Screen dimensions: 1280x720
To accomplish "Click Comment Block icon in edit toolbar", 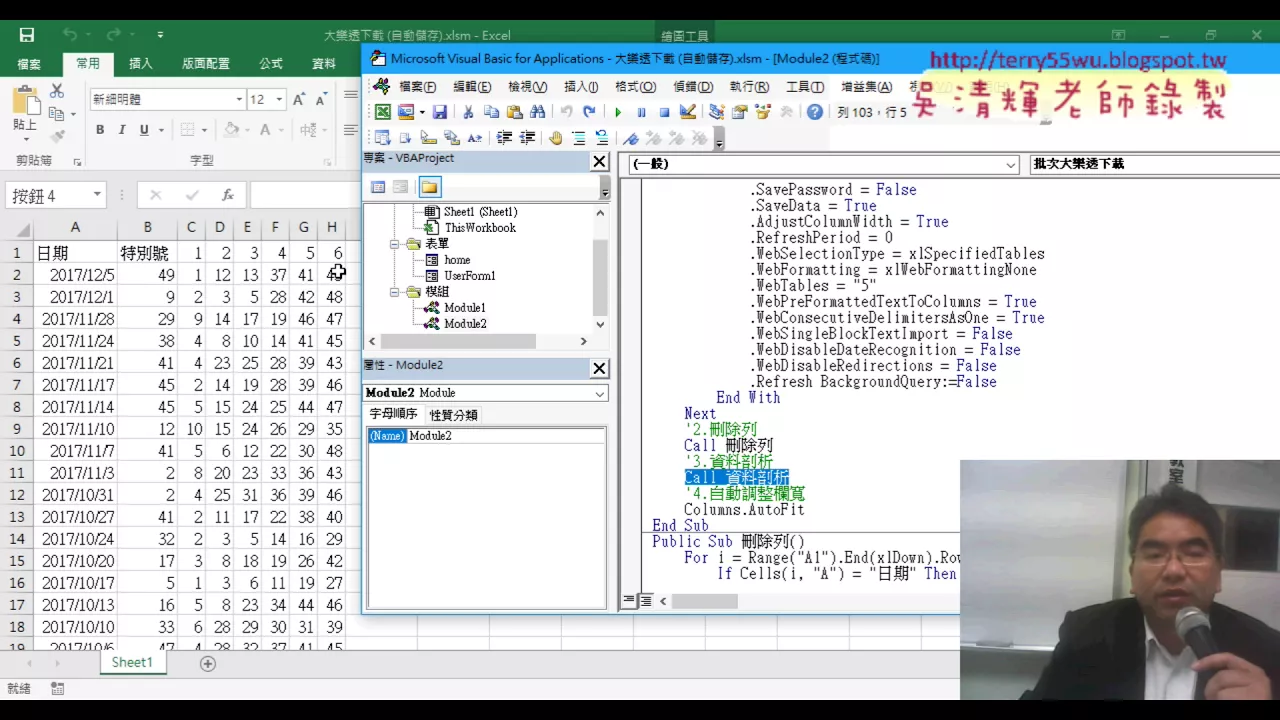I will click(x=579, y=138).
